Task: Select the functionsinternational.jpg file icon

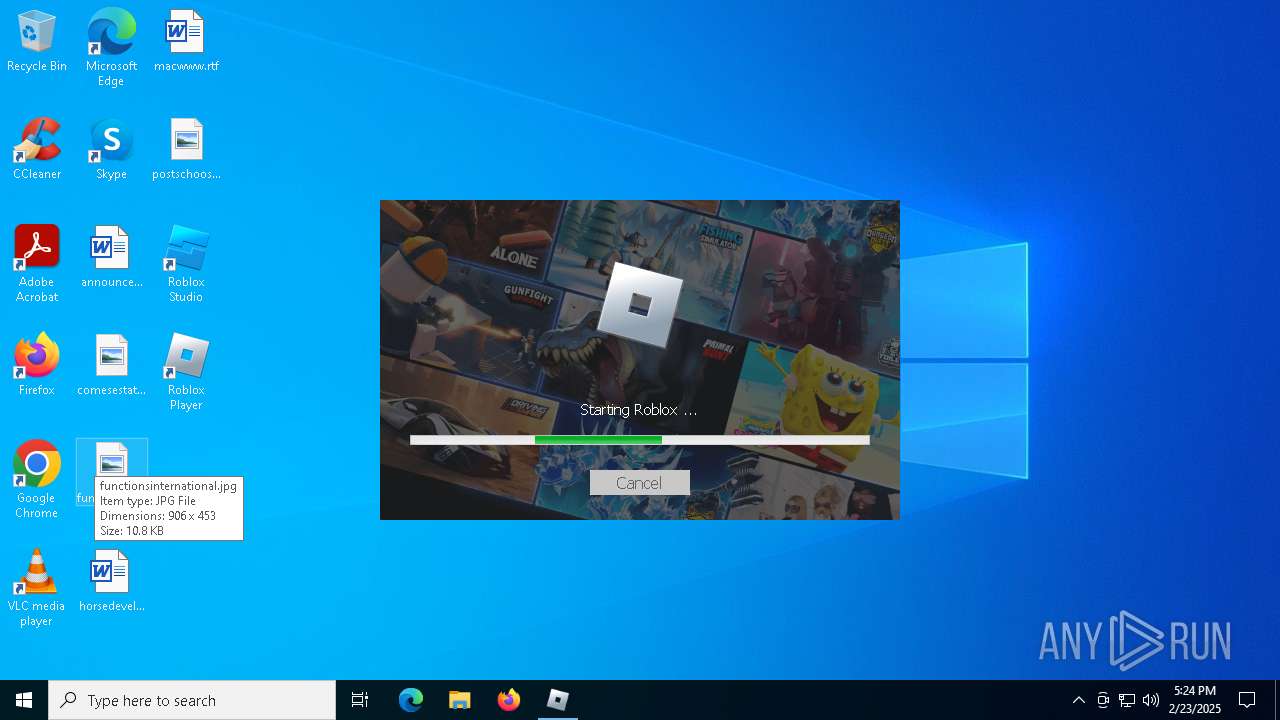Action: pyautogui.click(x=111, y=462)
